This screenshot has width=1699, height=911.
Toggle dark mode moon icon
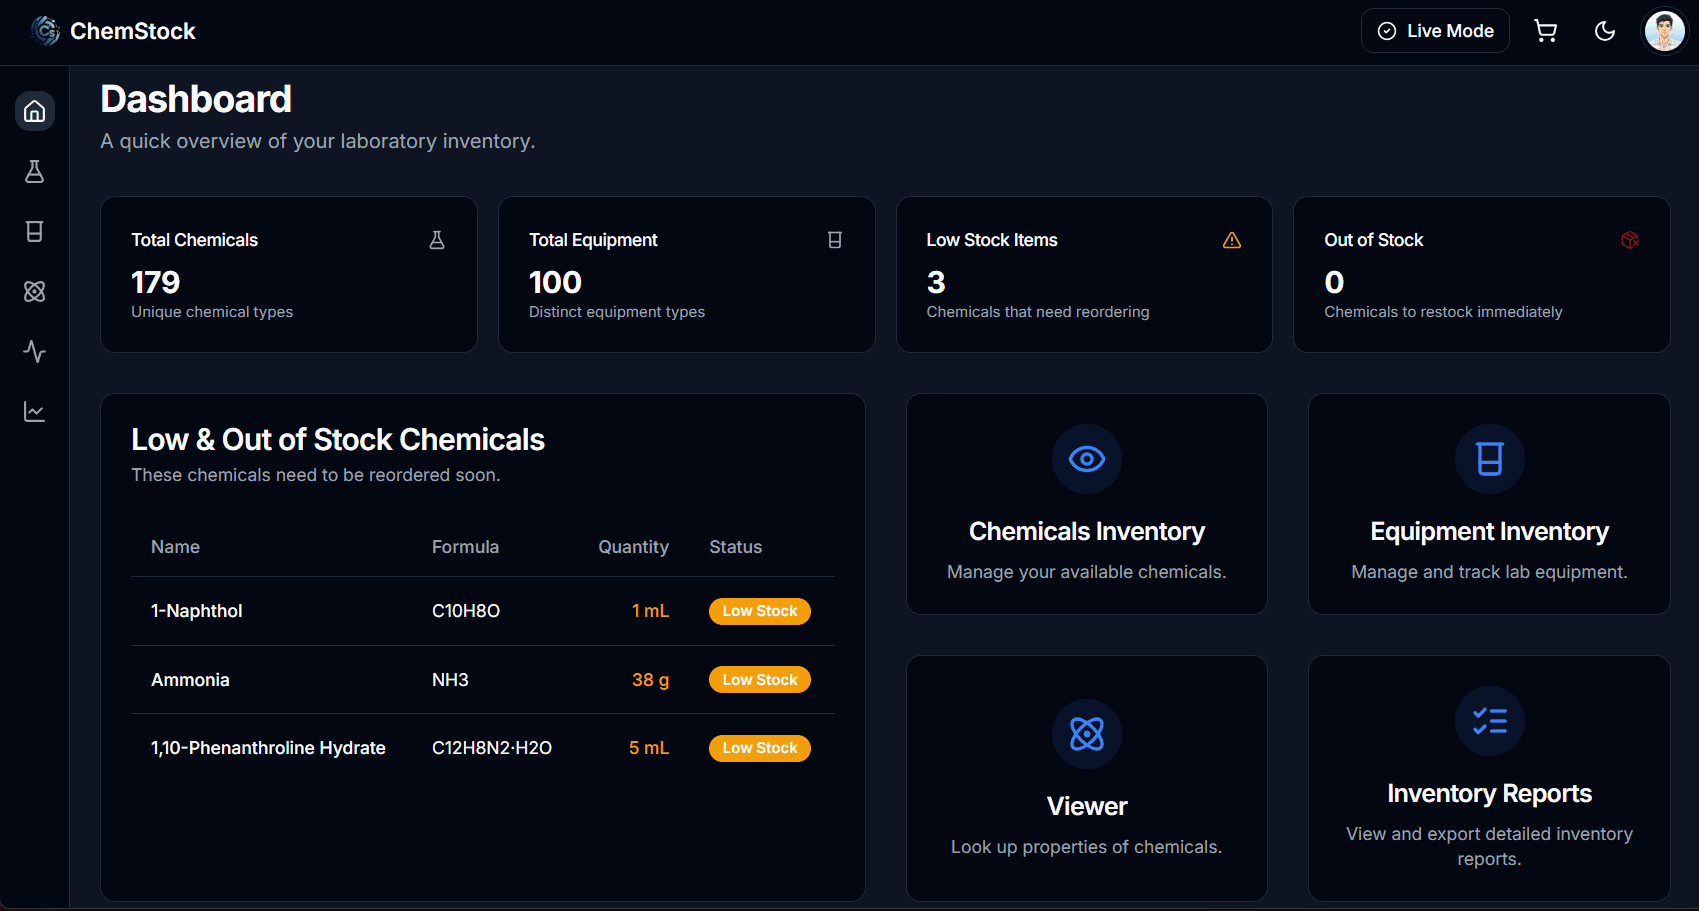1605,31
